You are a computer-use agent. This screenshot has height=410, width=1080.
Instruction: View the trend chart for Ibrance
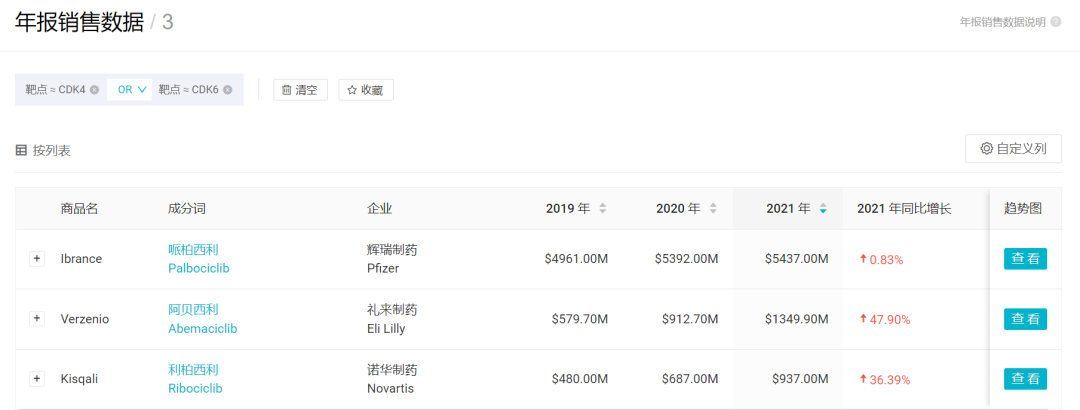[x=1025, y=259]
